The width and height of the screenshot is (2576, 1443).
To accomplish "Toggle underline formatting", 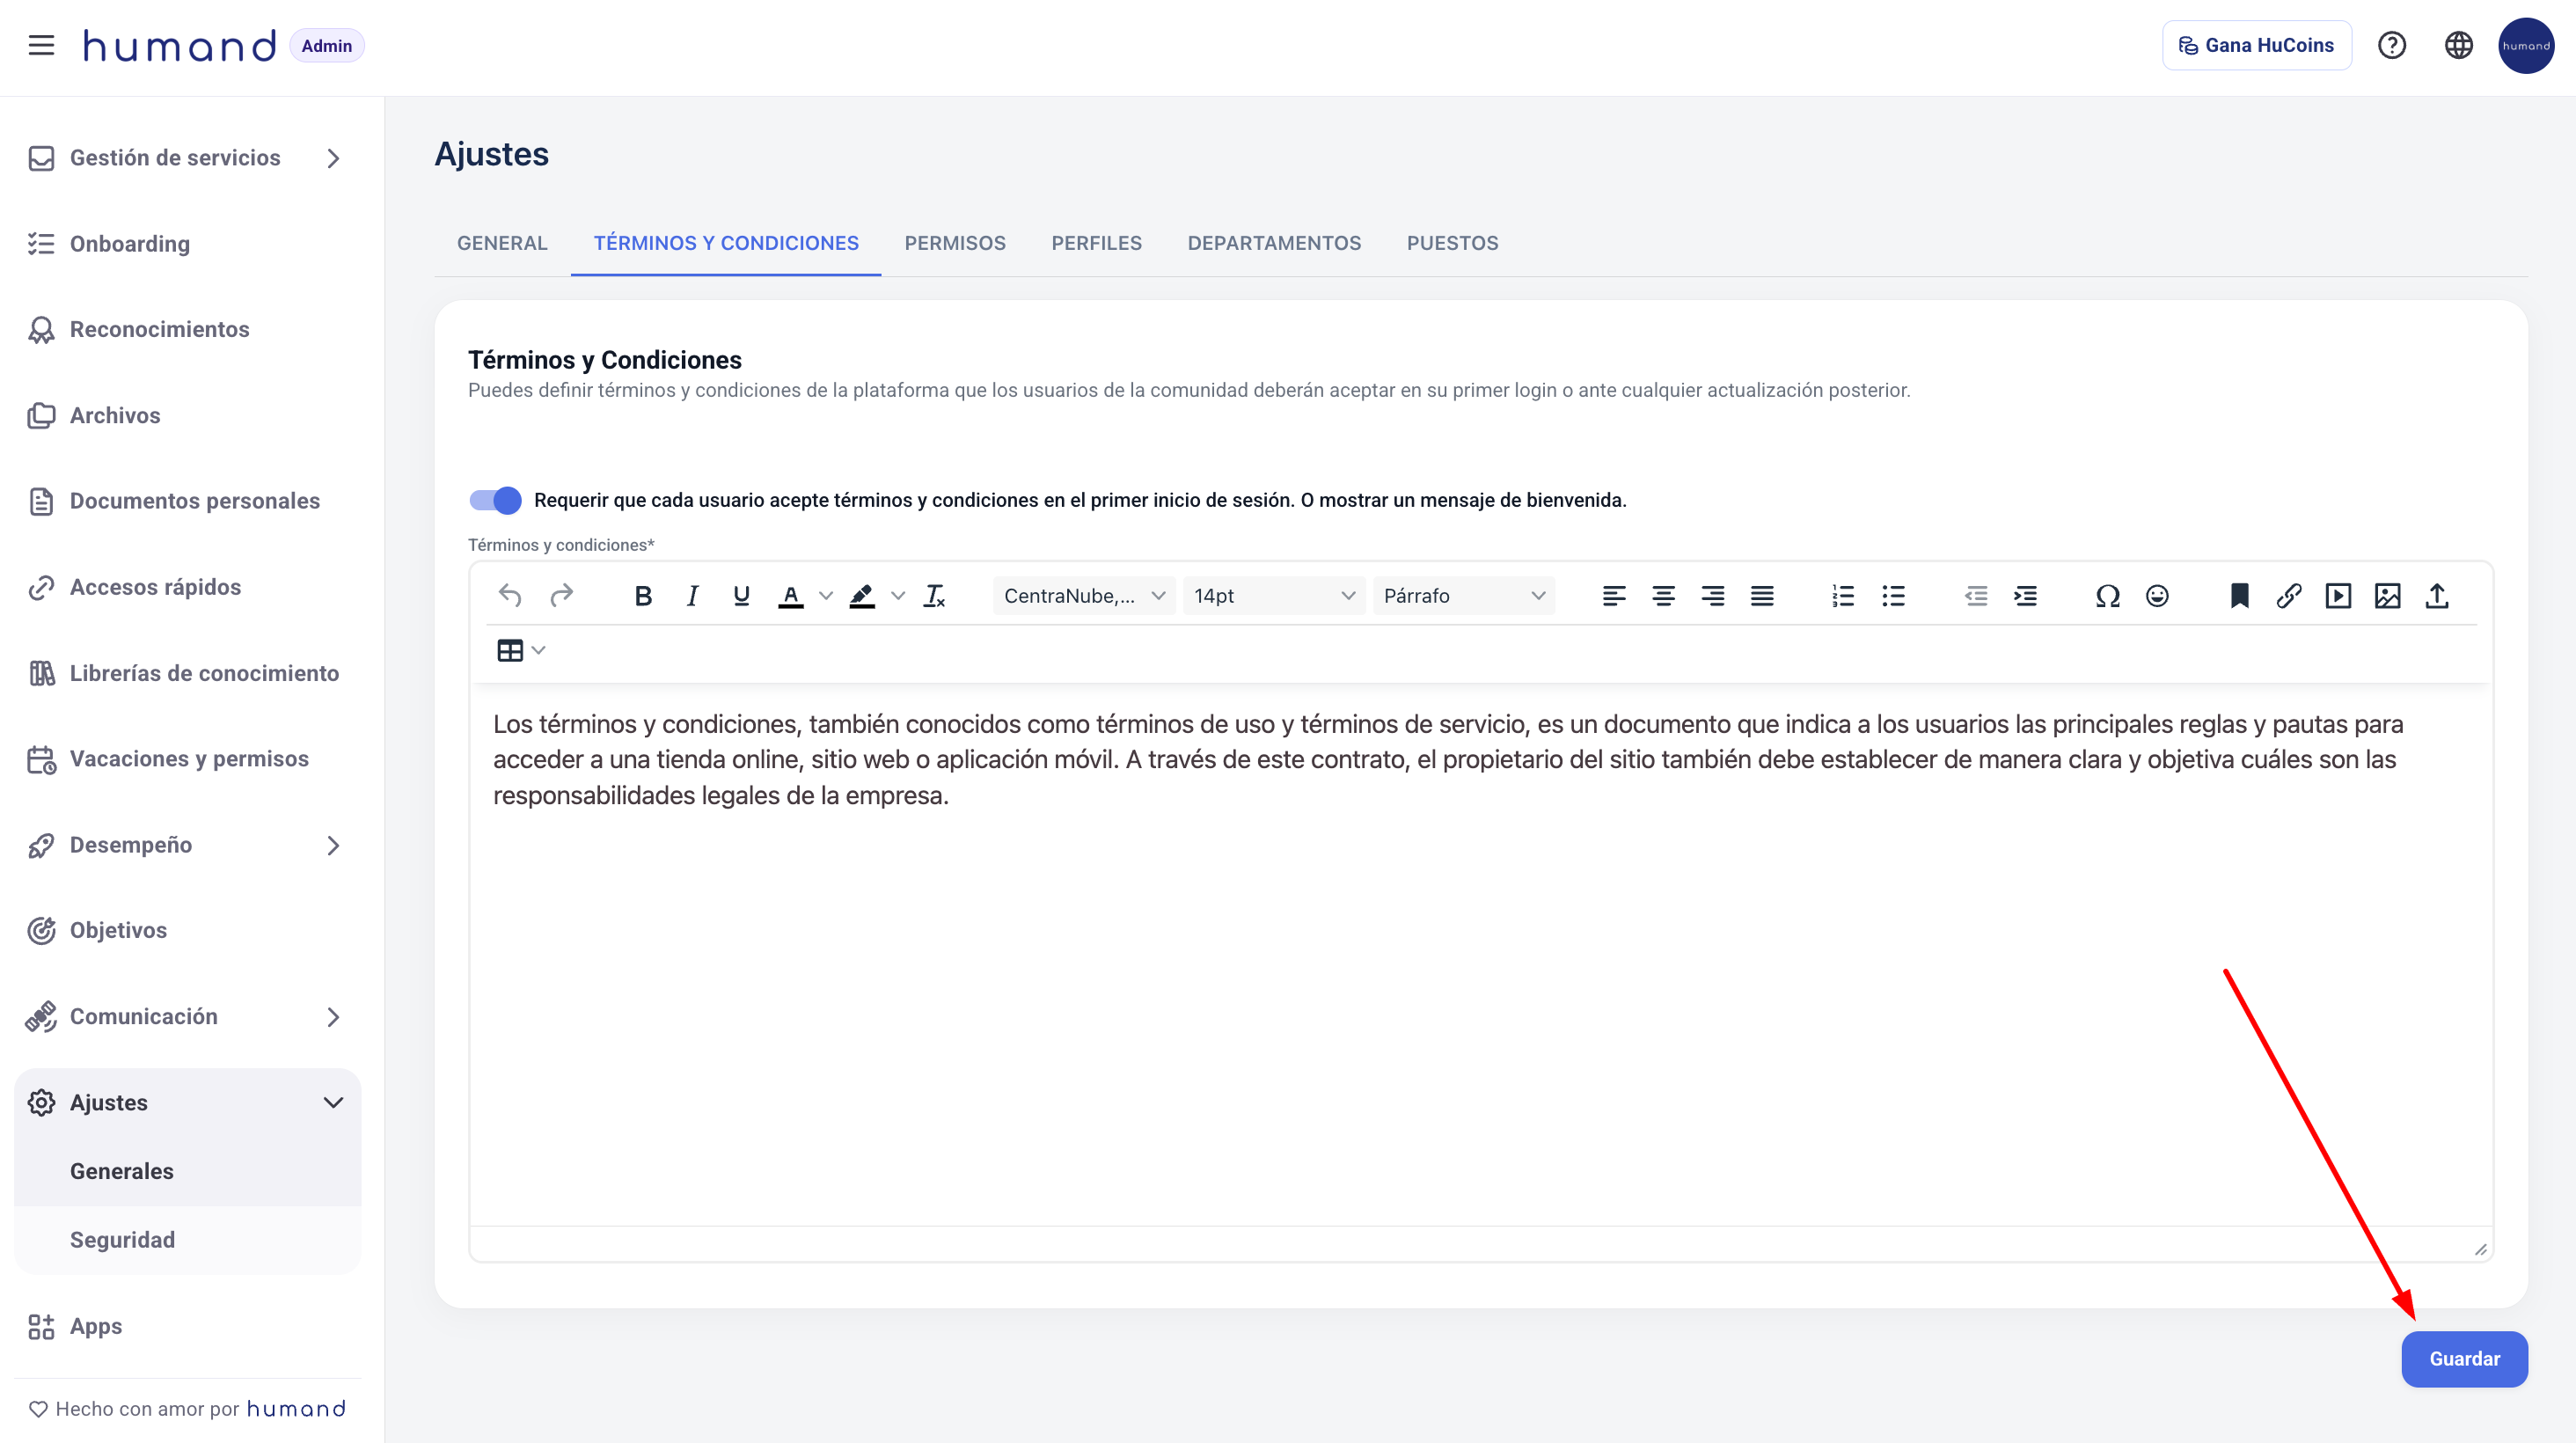I will [741, 596].
